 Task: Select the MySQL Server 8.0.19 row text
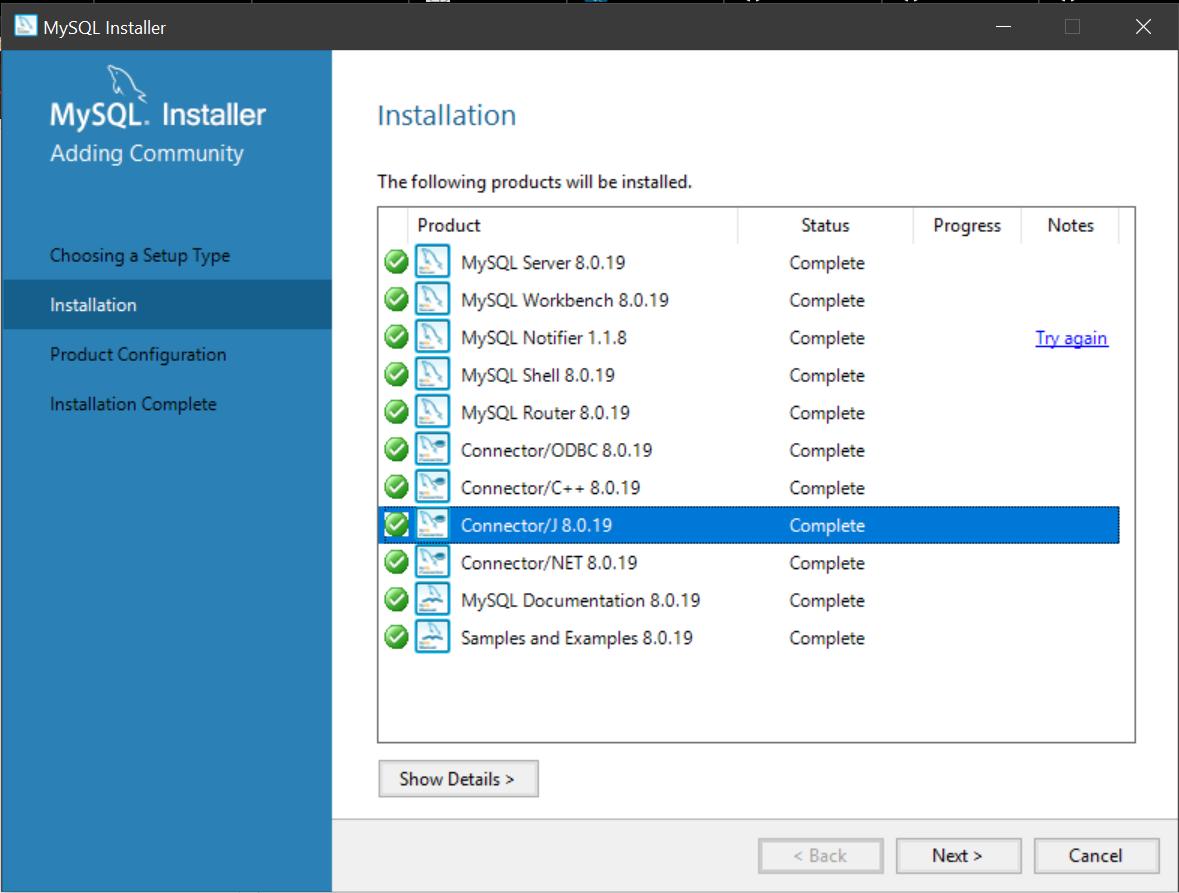click(x=543, y=263)
